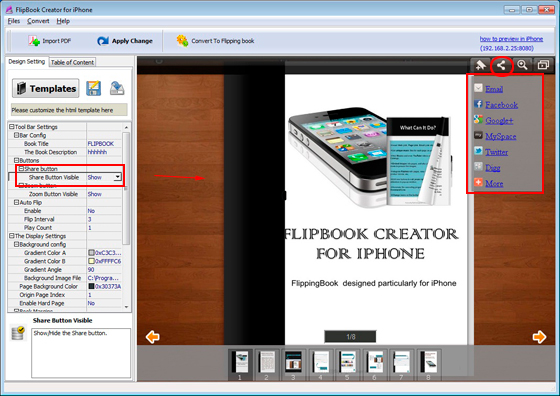This screenshot has height=396, width=560.
Task: Collapse the Share button node
Action: 21,169
